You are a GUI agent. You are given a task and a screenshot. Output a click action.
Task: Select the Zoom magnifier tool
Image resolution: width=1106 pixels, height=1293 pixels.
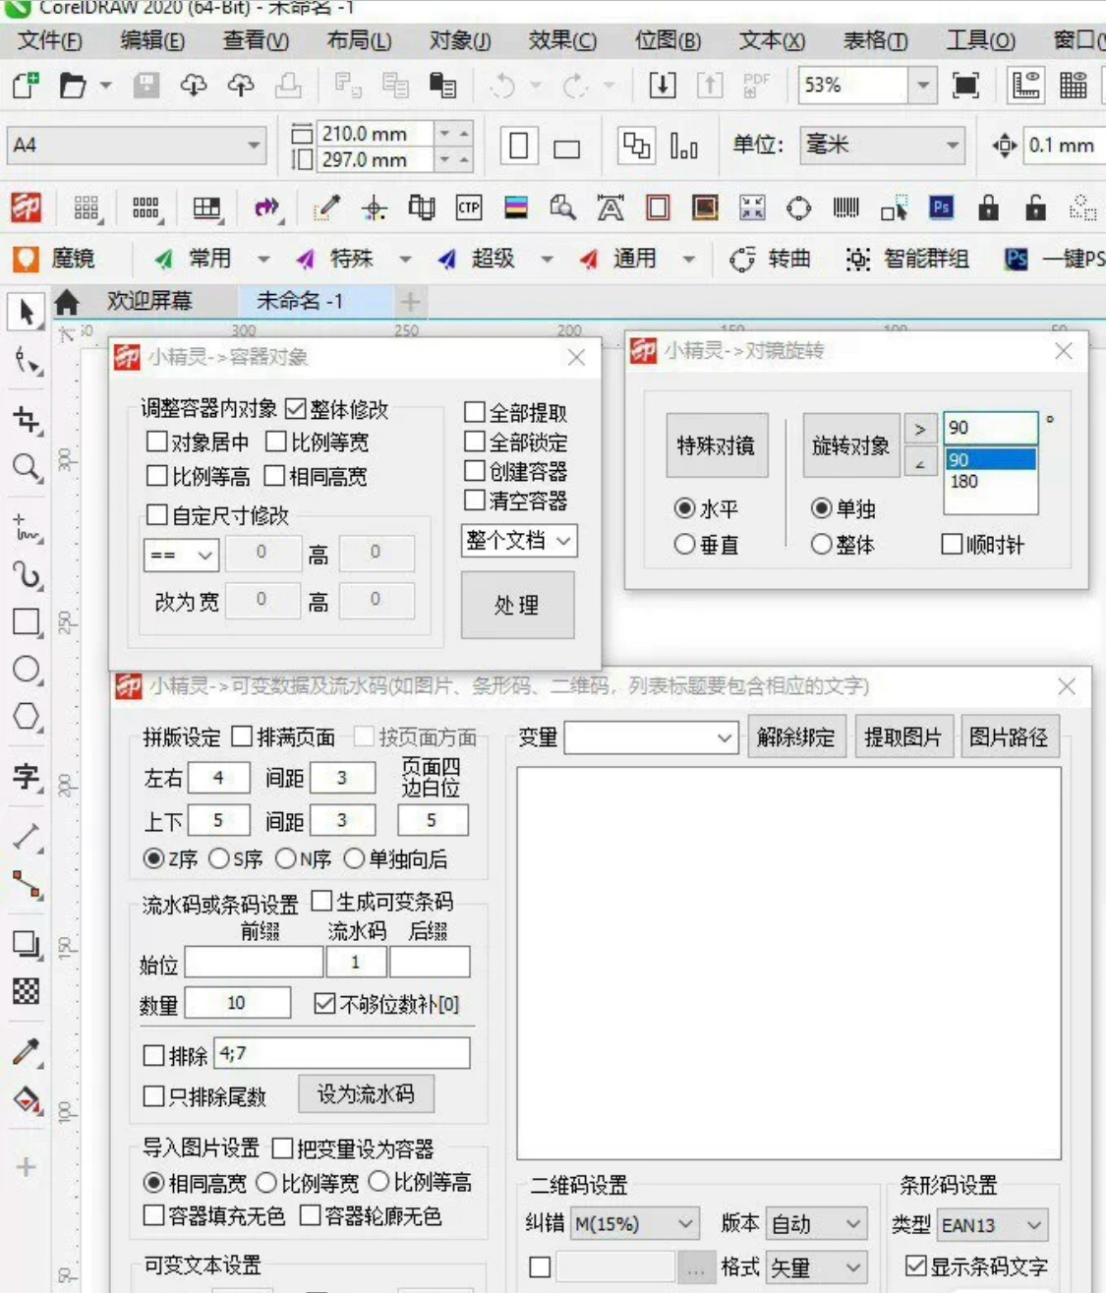(x=26, y=467)
